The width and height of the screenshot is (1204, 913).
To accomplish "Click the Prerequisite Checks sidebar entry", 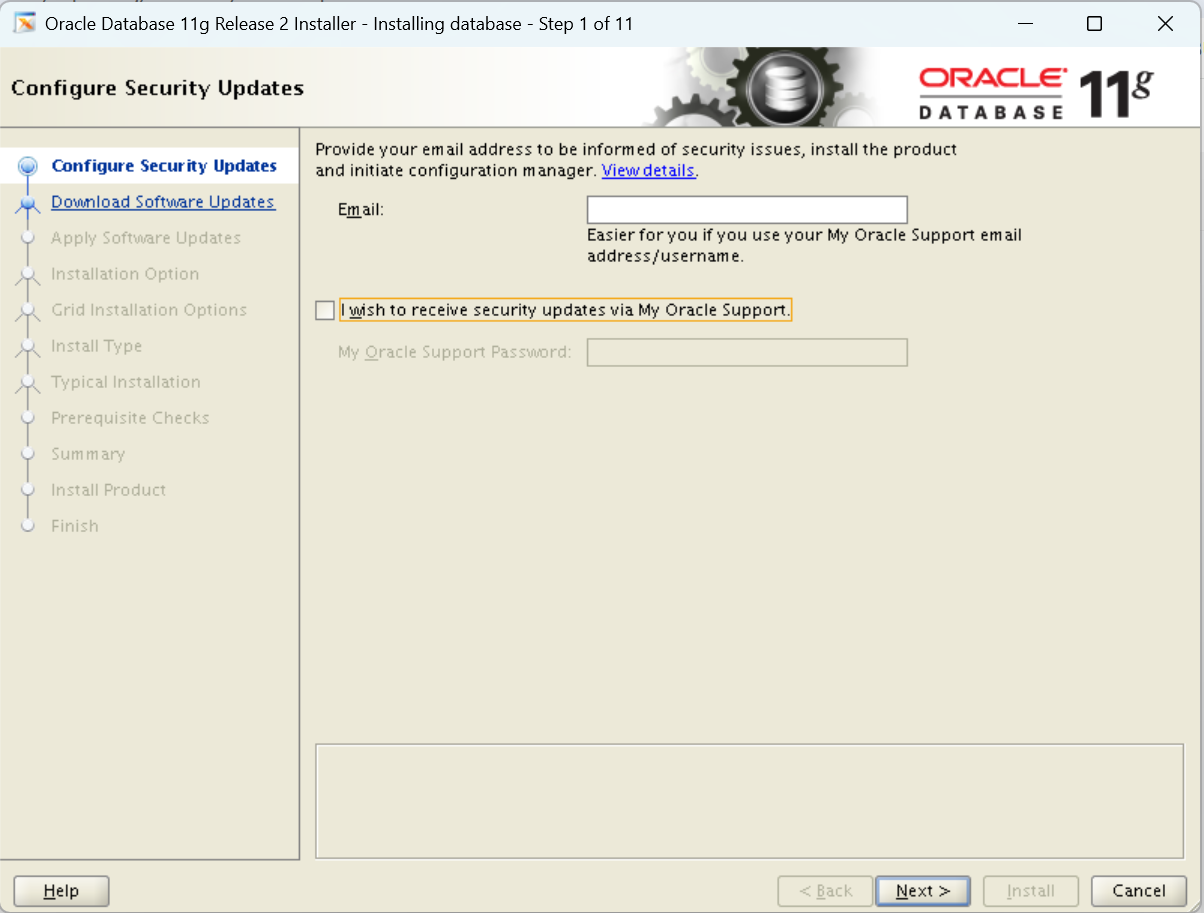I will (x=130, y=418).
